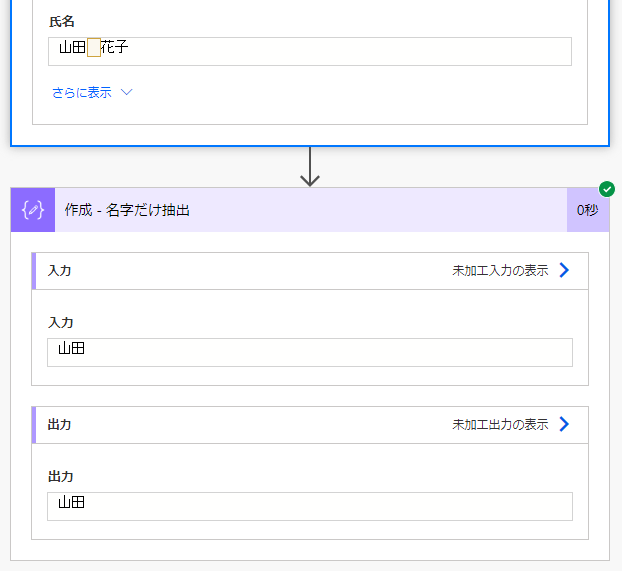
Task: Click the 0秒 duration label
Action: click(587, 210)
